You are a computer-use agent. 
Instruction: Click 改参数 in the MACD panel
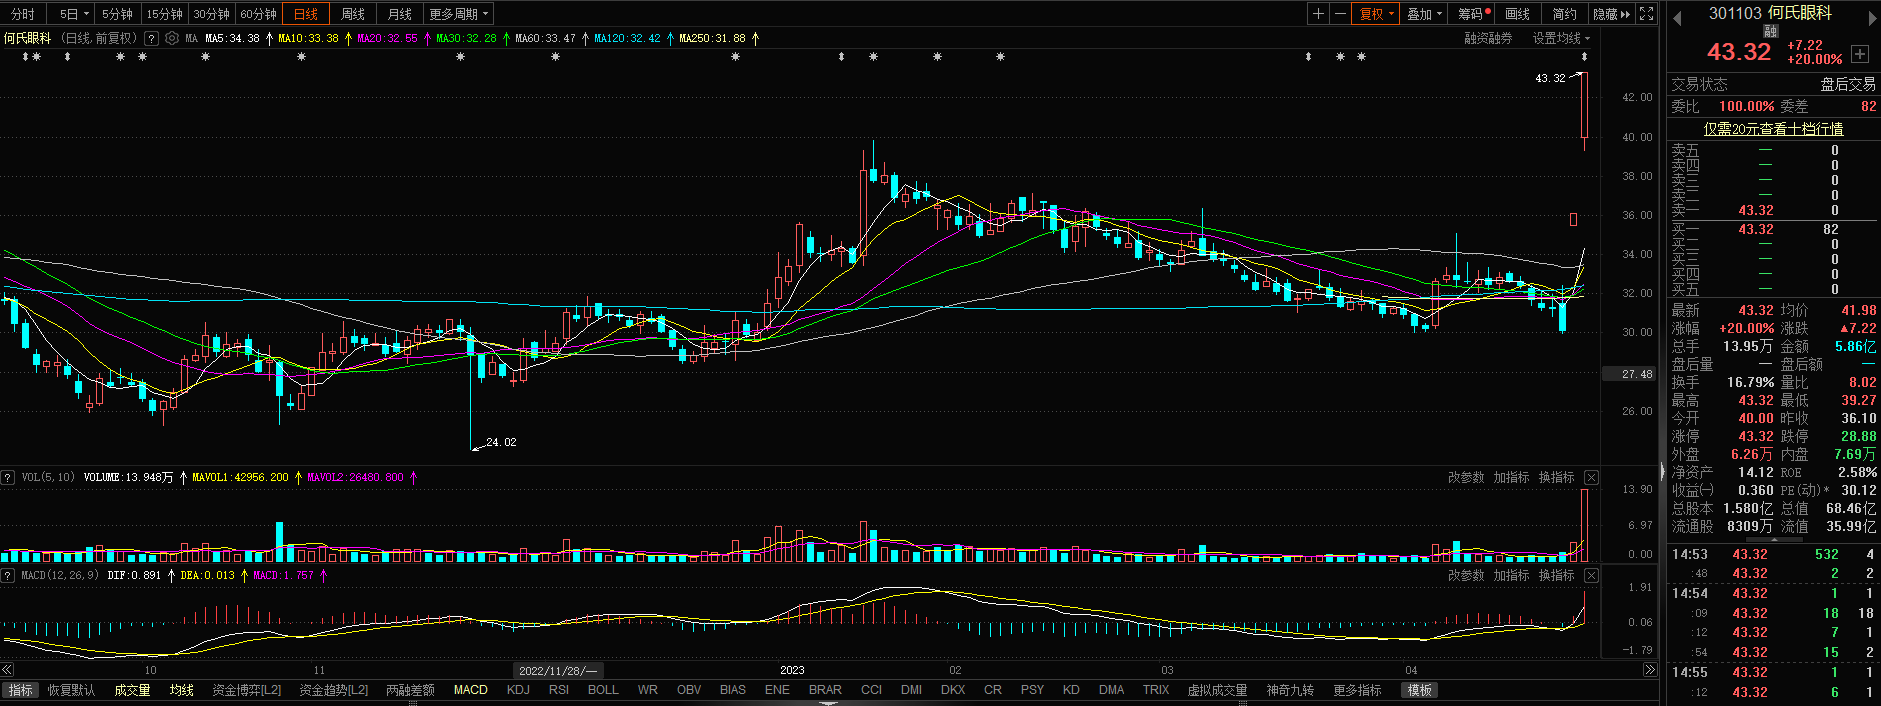point(1465,576)
